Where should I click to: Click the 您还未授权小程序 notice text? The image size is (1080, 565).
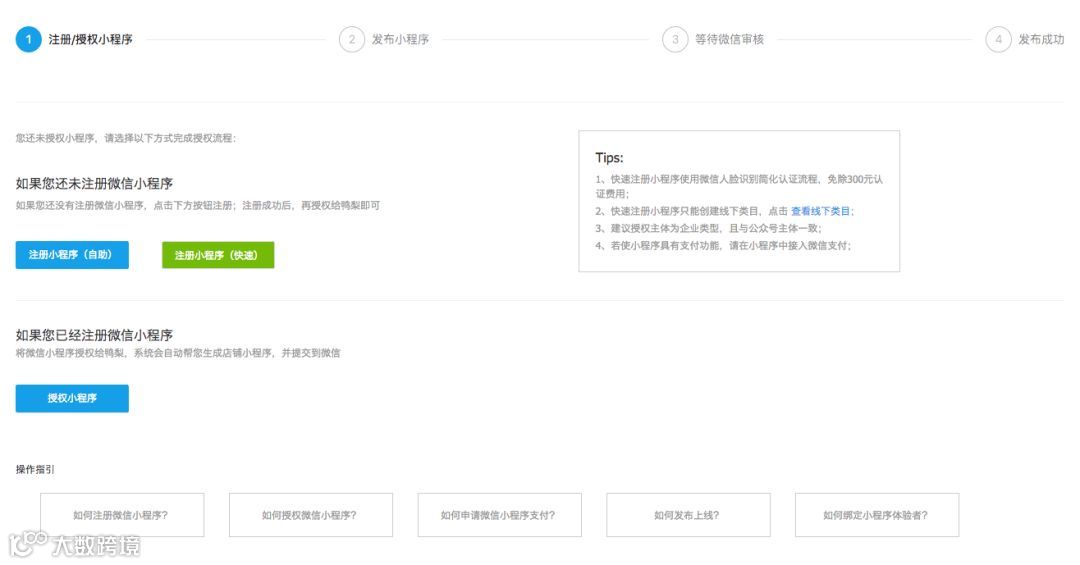click(126, 138)
